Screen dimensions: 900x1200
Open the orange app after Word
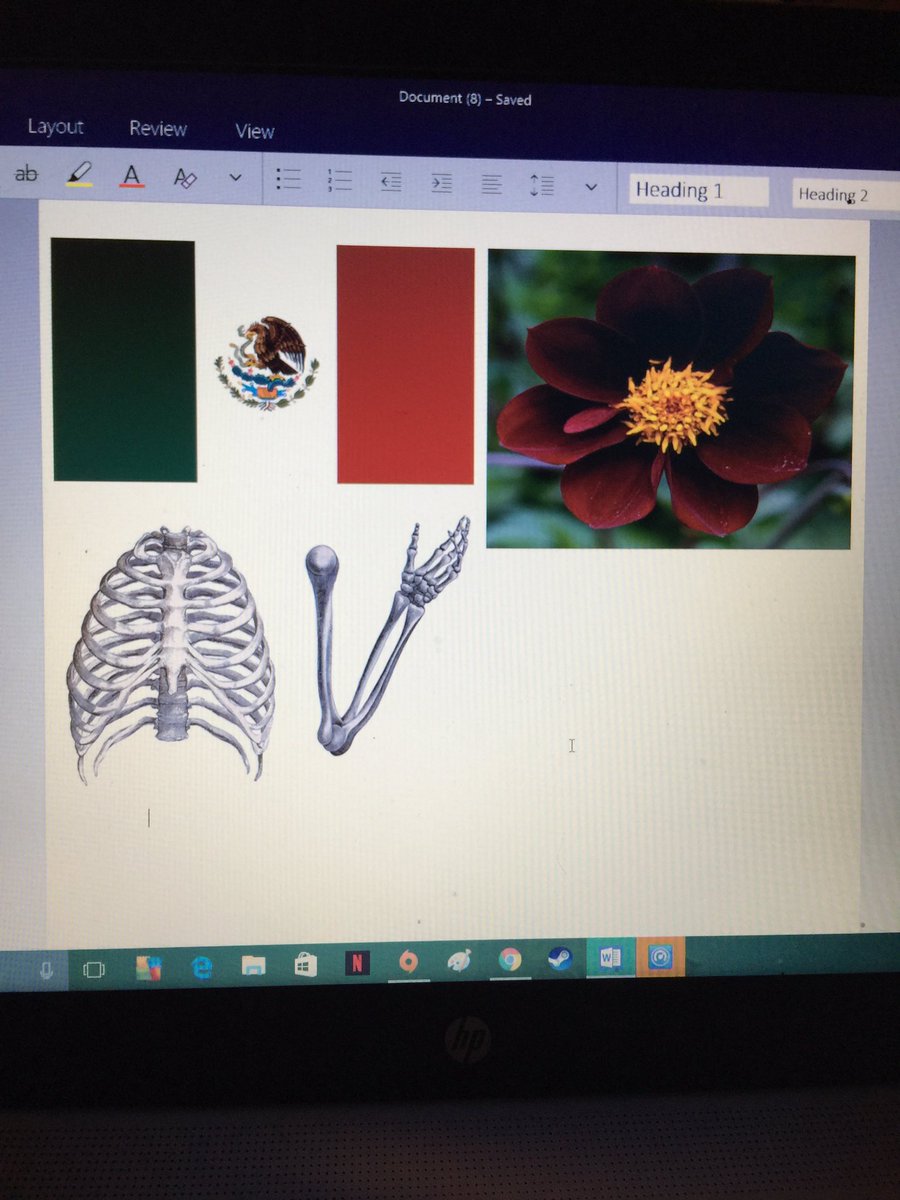coord(660,957)
